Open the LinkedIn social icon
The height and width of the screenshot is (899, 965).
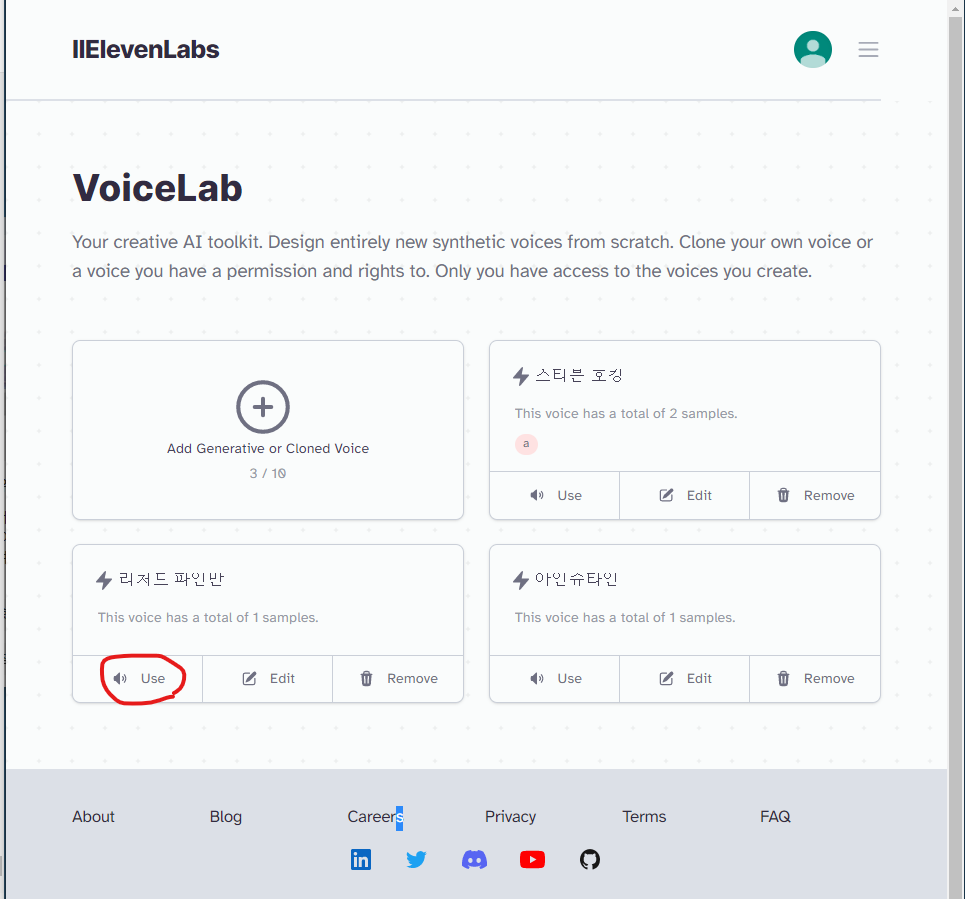tap(361, 860)
